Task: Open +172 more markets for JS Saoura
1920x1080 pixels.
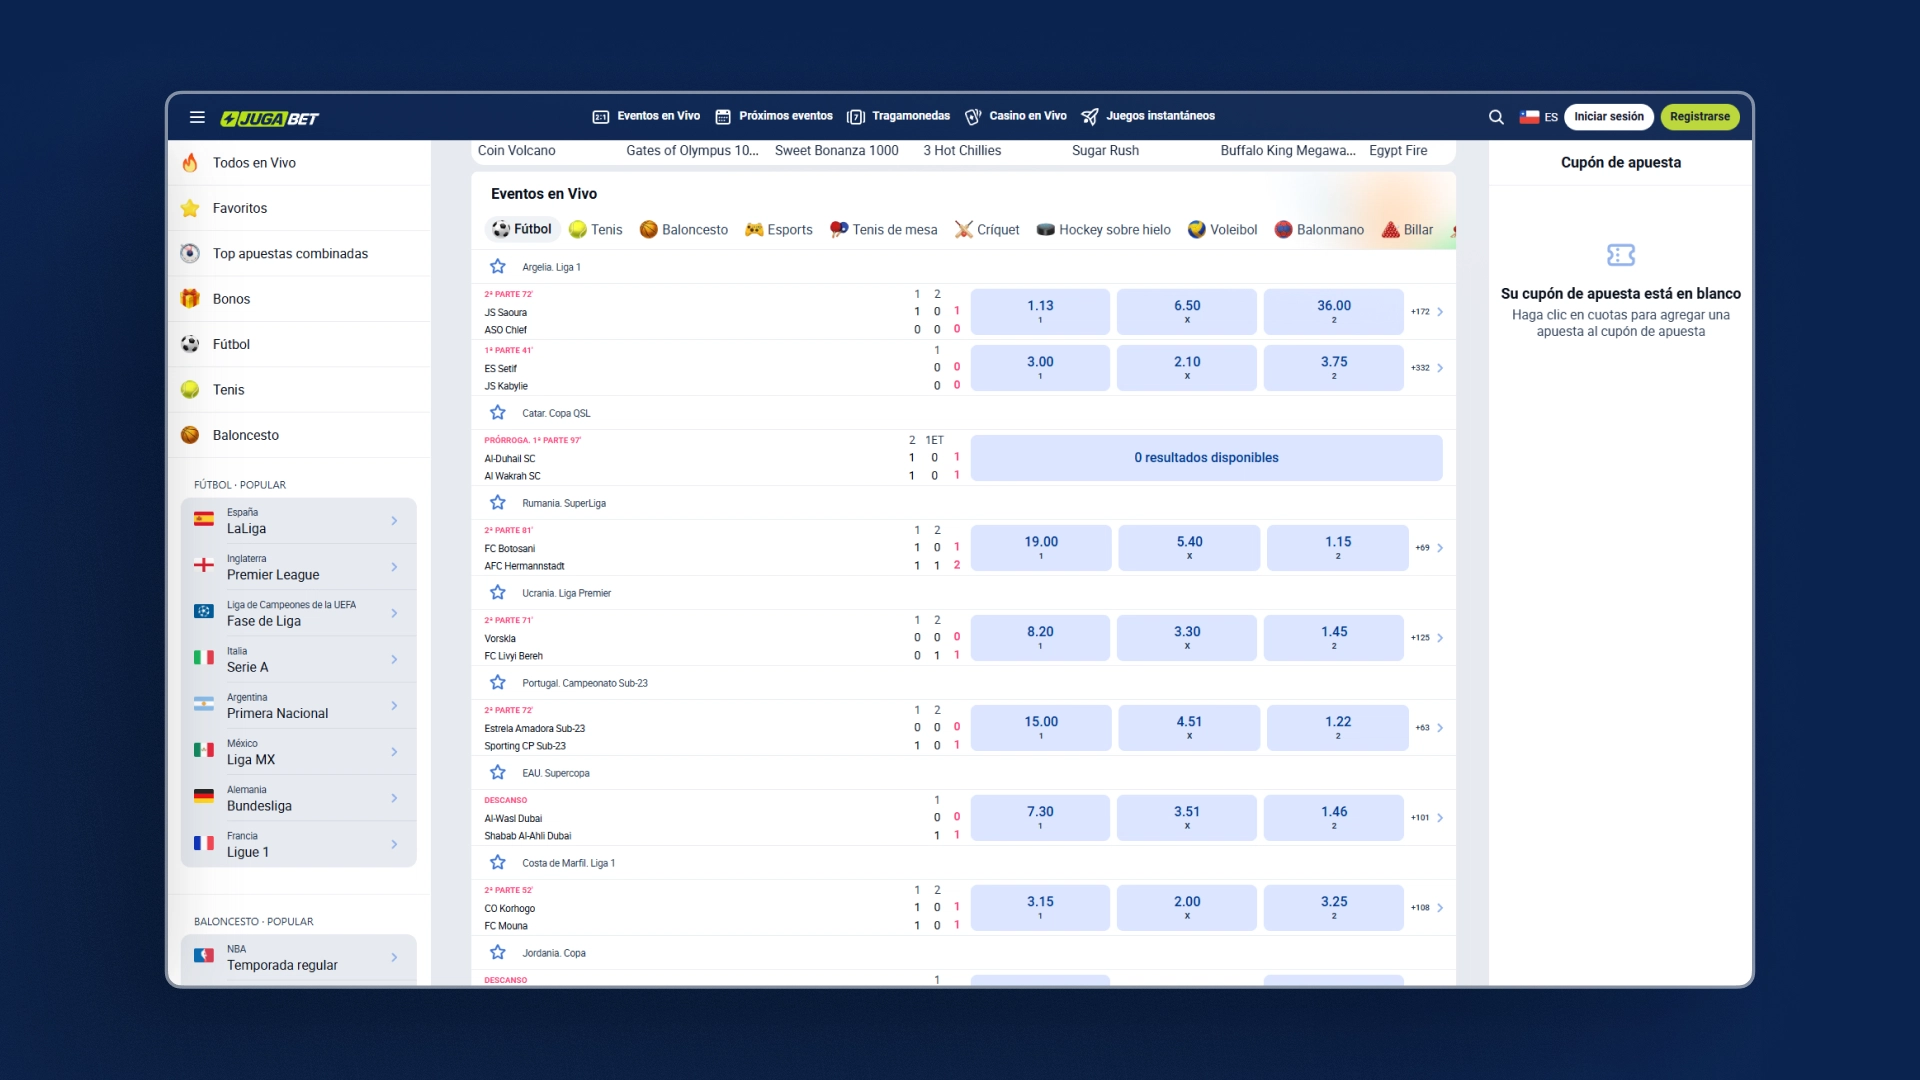Action: point(1427,312)
